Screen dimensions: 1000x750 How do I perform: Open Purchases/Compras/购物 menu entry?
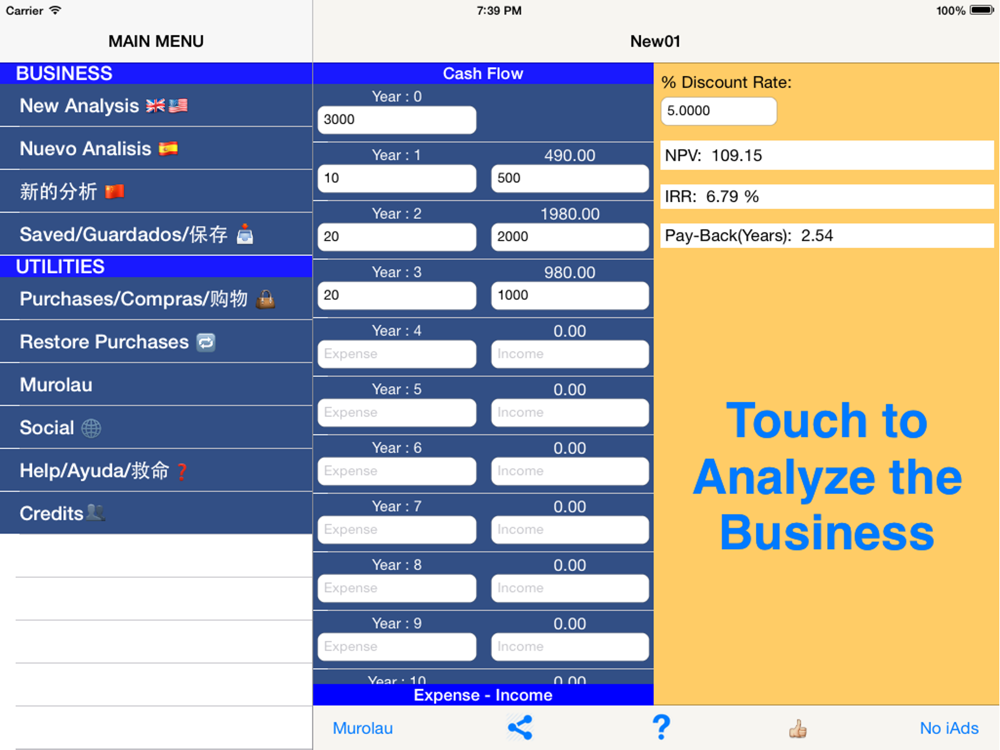tap(156, 299)
